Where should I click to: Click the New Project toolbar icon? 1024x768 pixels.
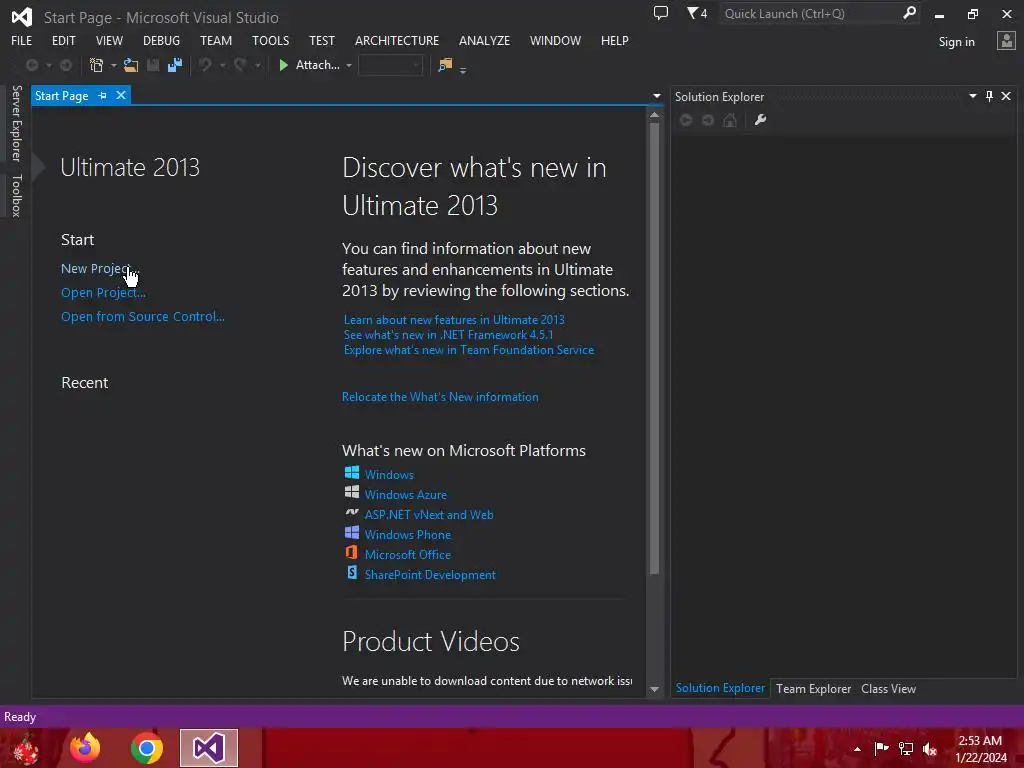coord(97,65)
